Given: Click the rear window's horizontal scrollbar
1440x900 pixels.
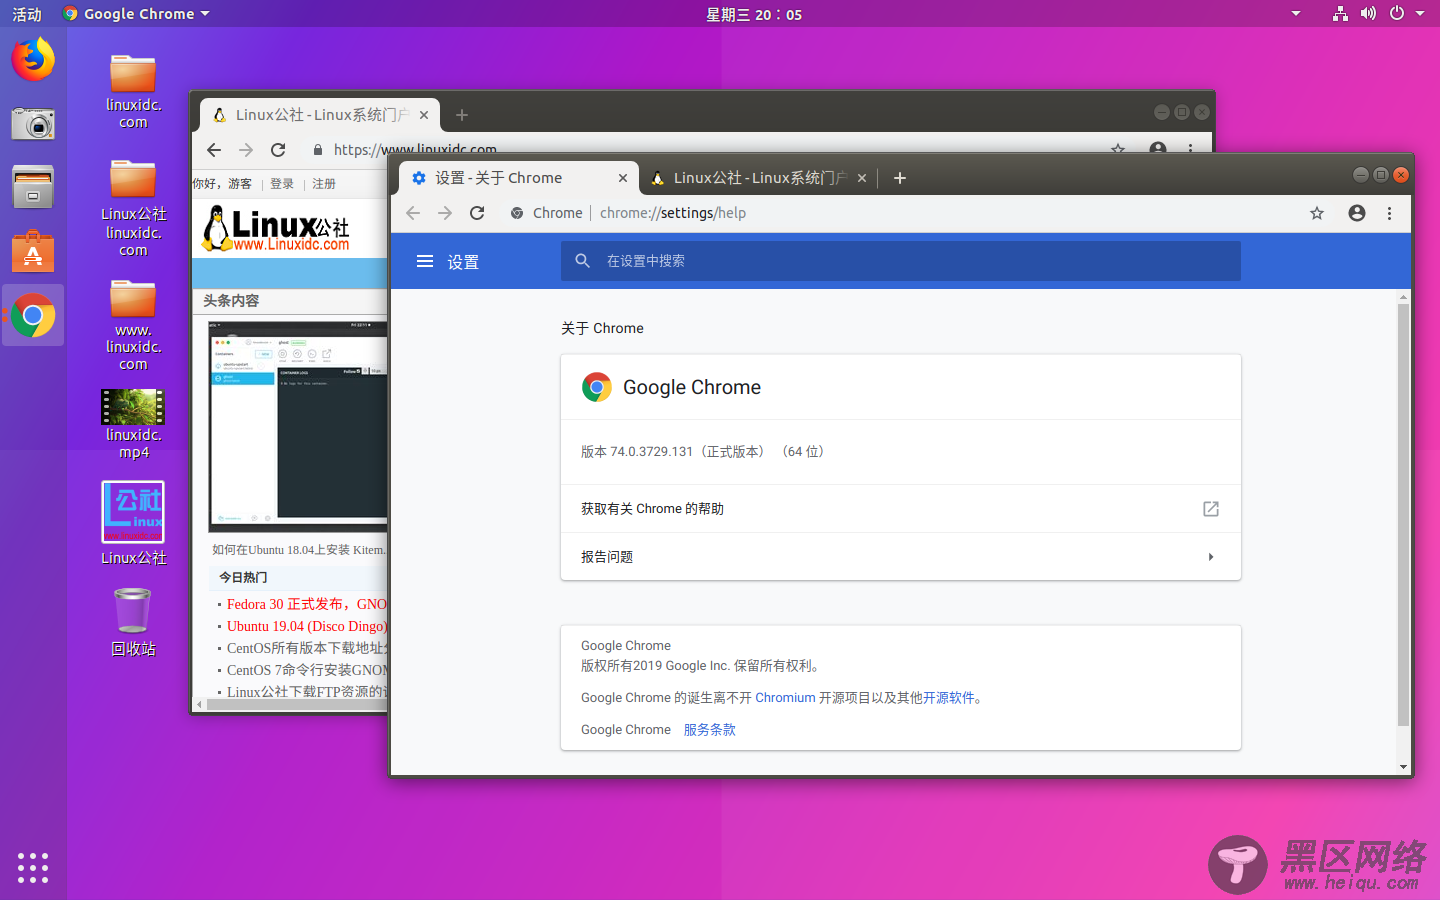Looking at the screenshot, I should (297, 704).
